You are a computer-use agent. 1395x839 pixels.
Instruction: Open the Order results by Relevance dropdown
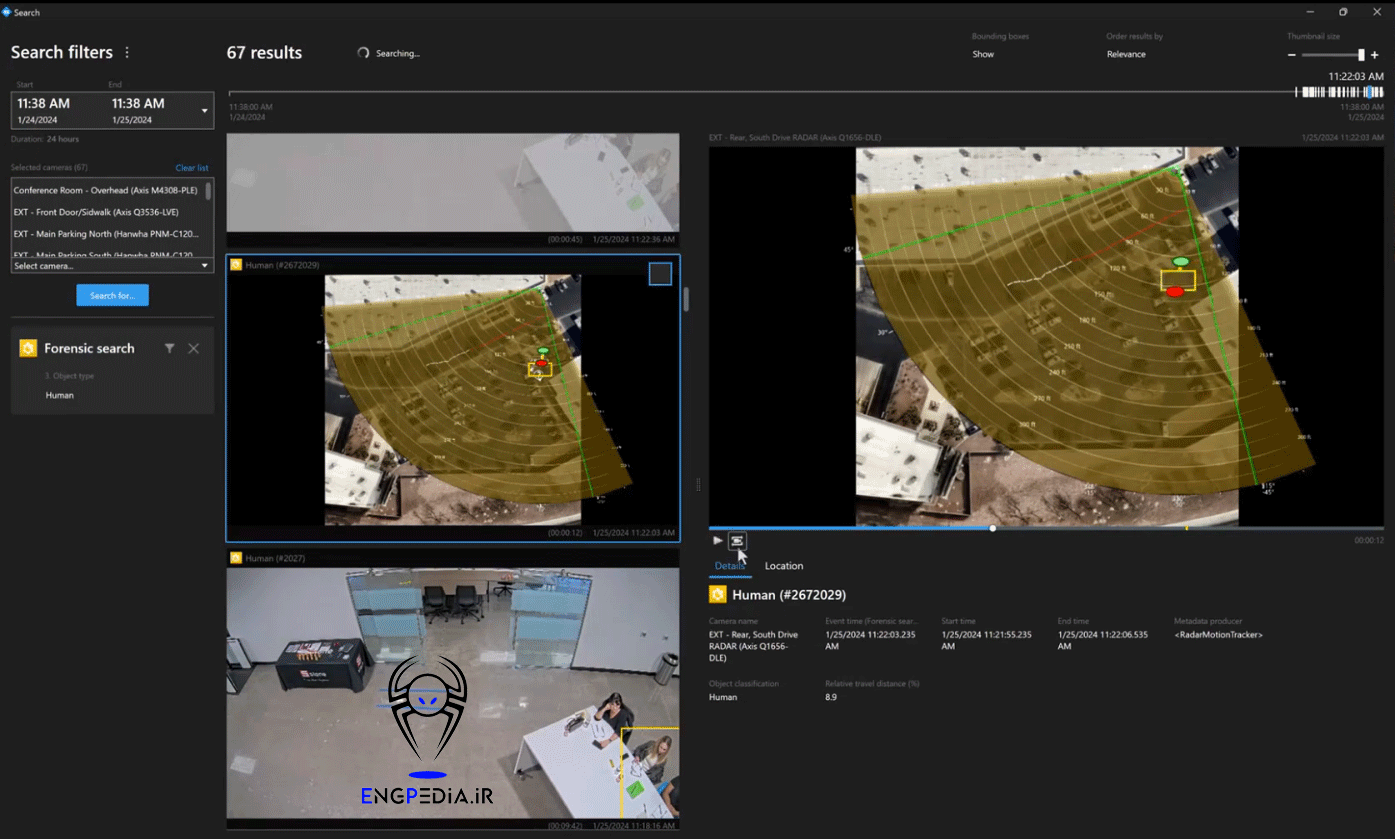pyautogui.click(x=1126, y=54)
